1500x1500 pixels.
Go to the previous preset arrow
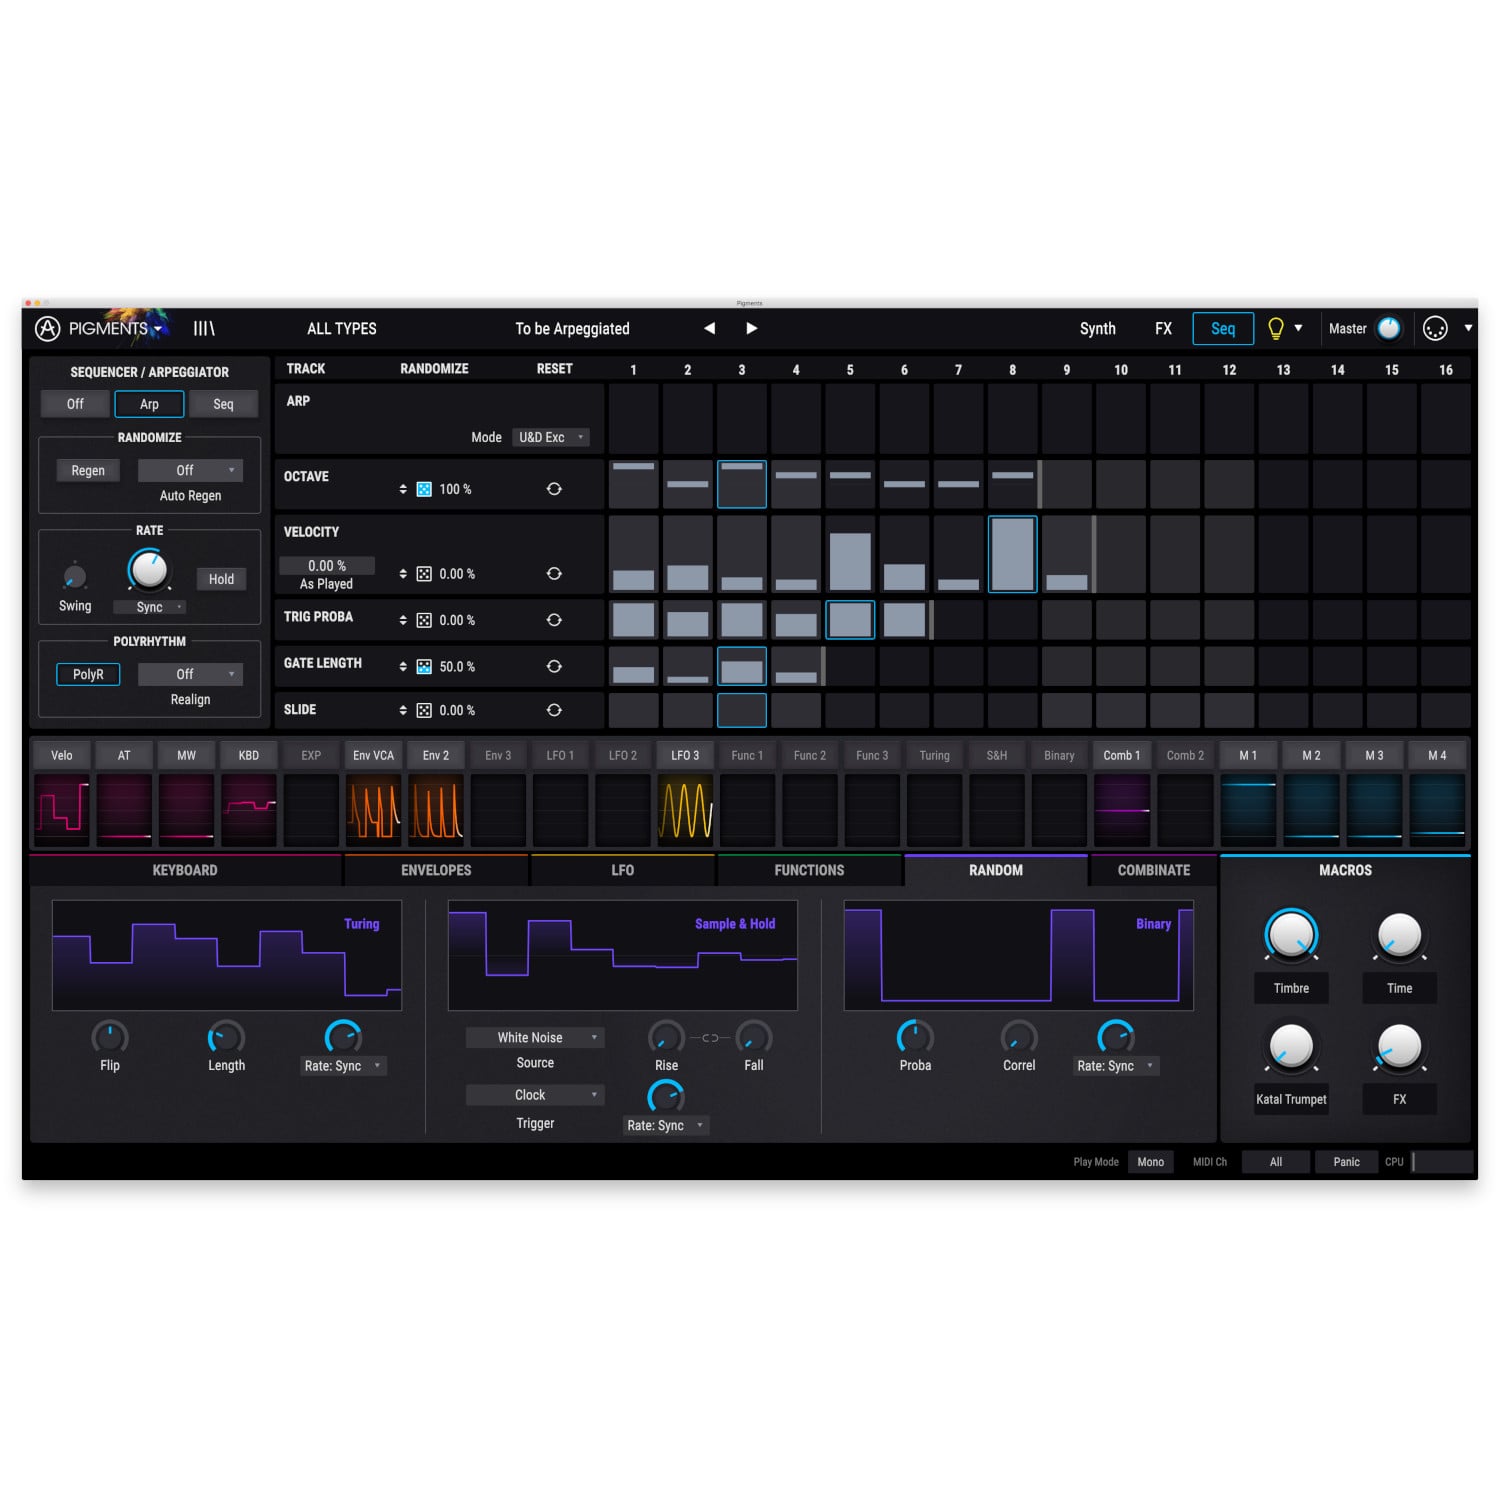coord(709,328)
